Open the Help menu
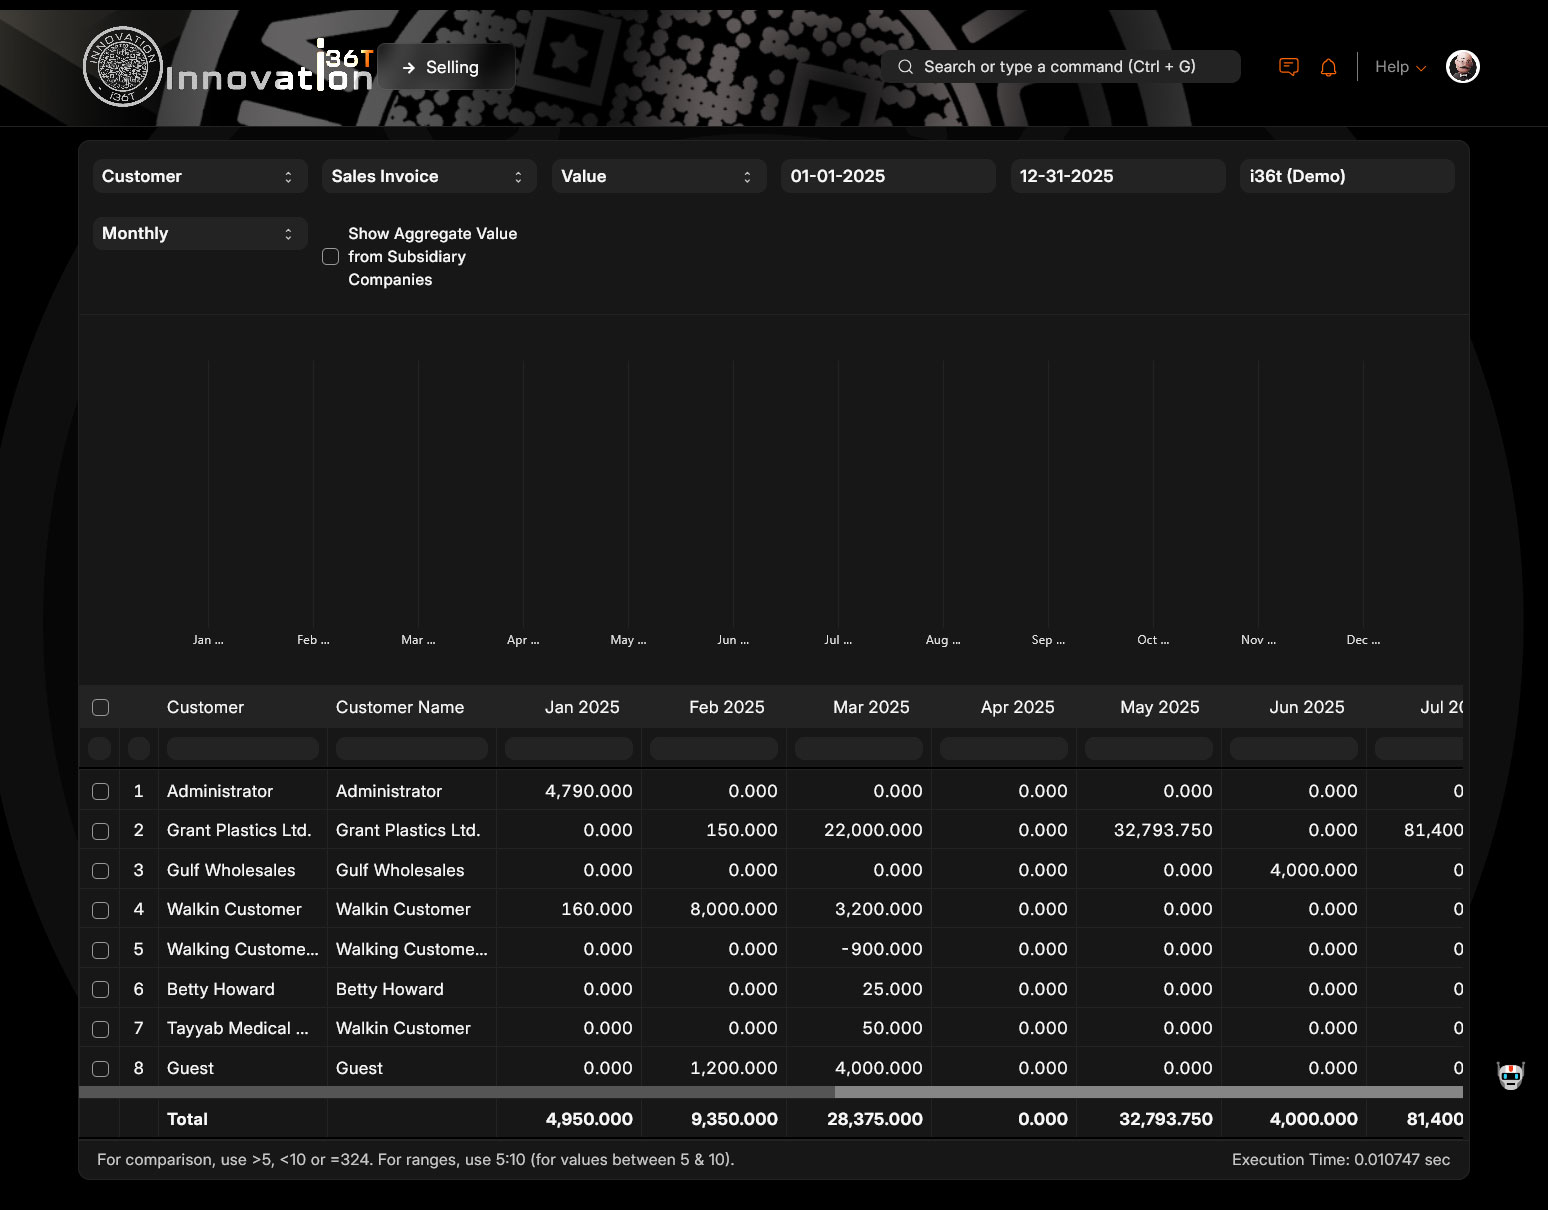The width and height of the screenshot is (1548, 1210). pos(1399,67)
